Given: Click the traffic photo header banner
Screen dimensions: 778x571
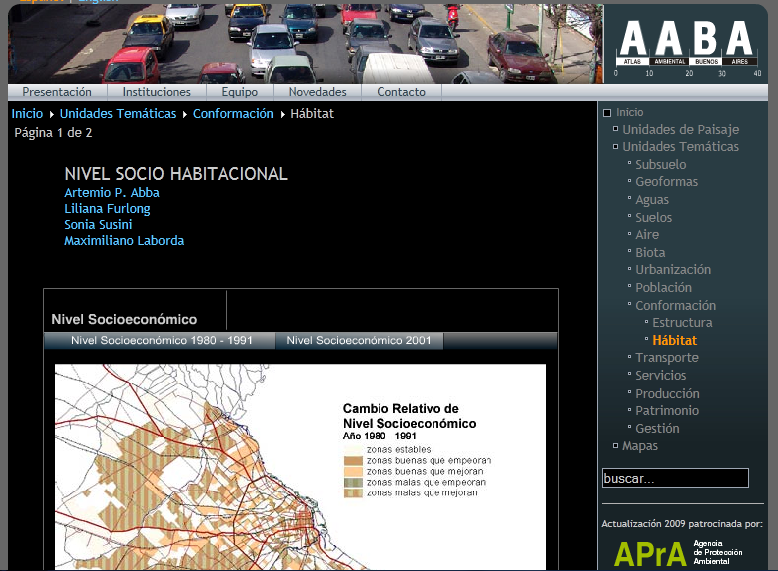Looking at the screenshot, I should [305, 44].
